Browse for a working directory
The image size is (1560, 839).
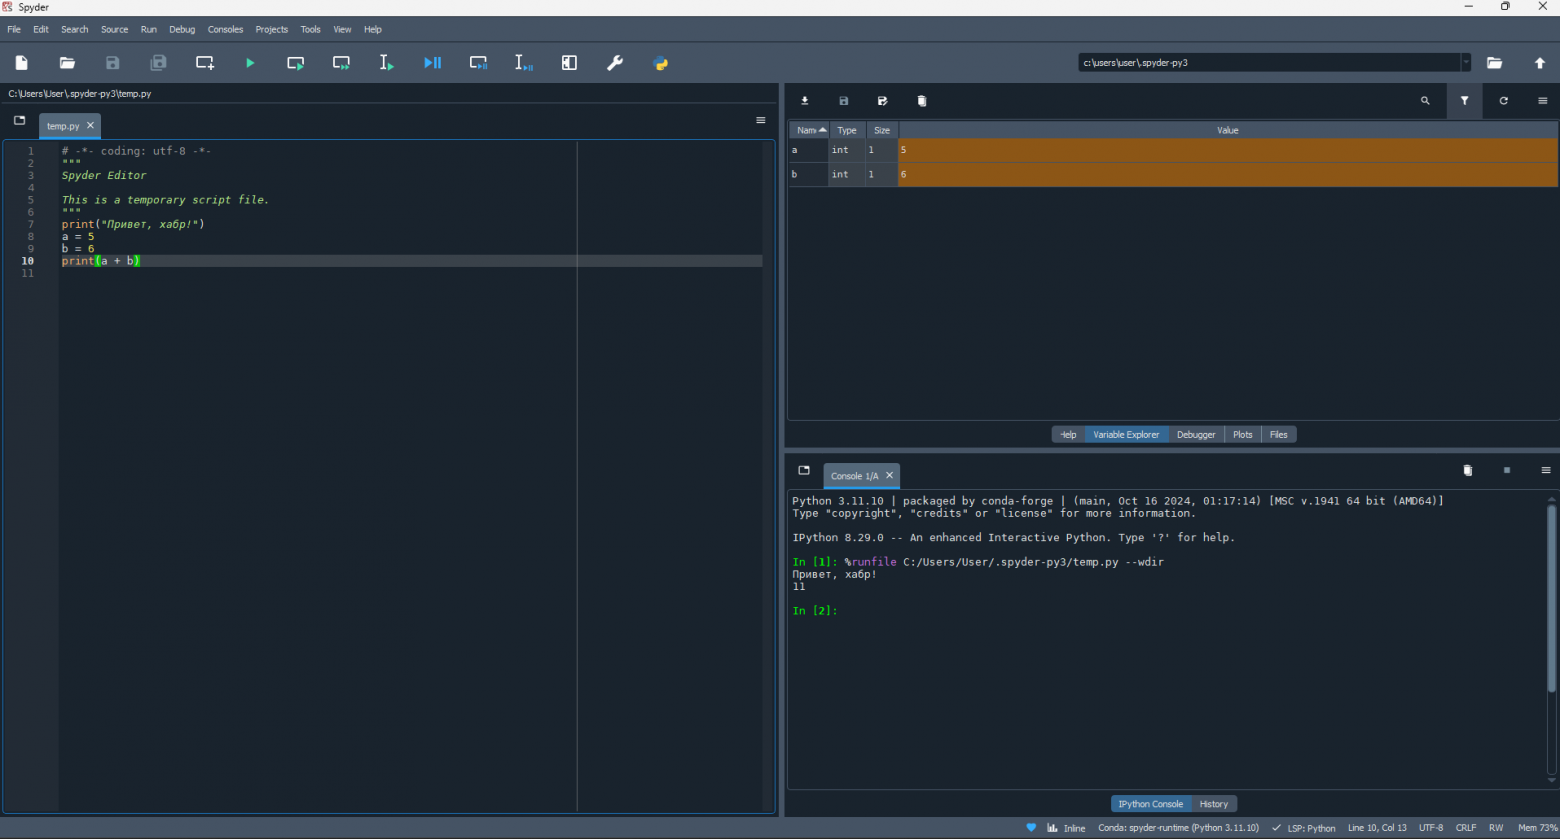coord(1494,63)
